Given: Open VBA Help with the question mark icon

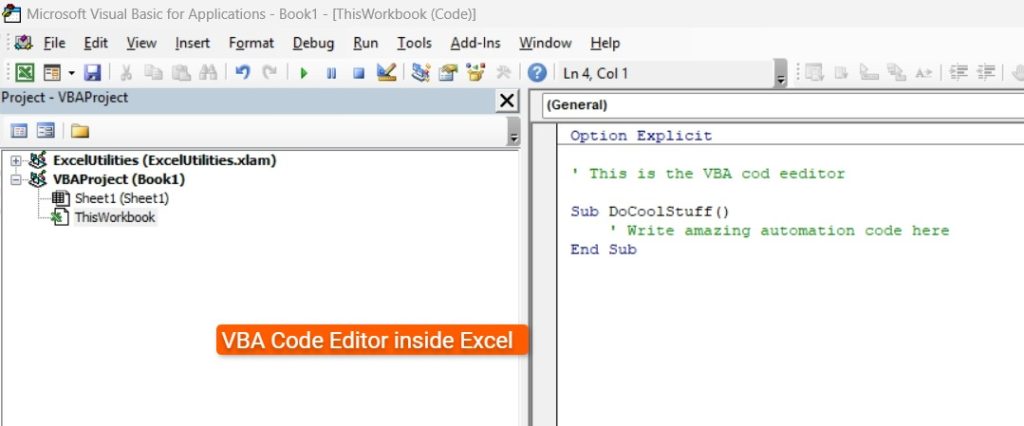Looking at the screenshot, I should [537, 73].
